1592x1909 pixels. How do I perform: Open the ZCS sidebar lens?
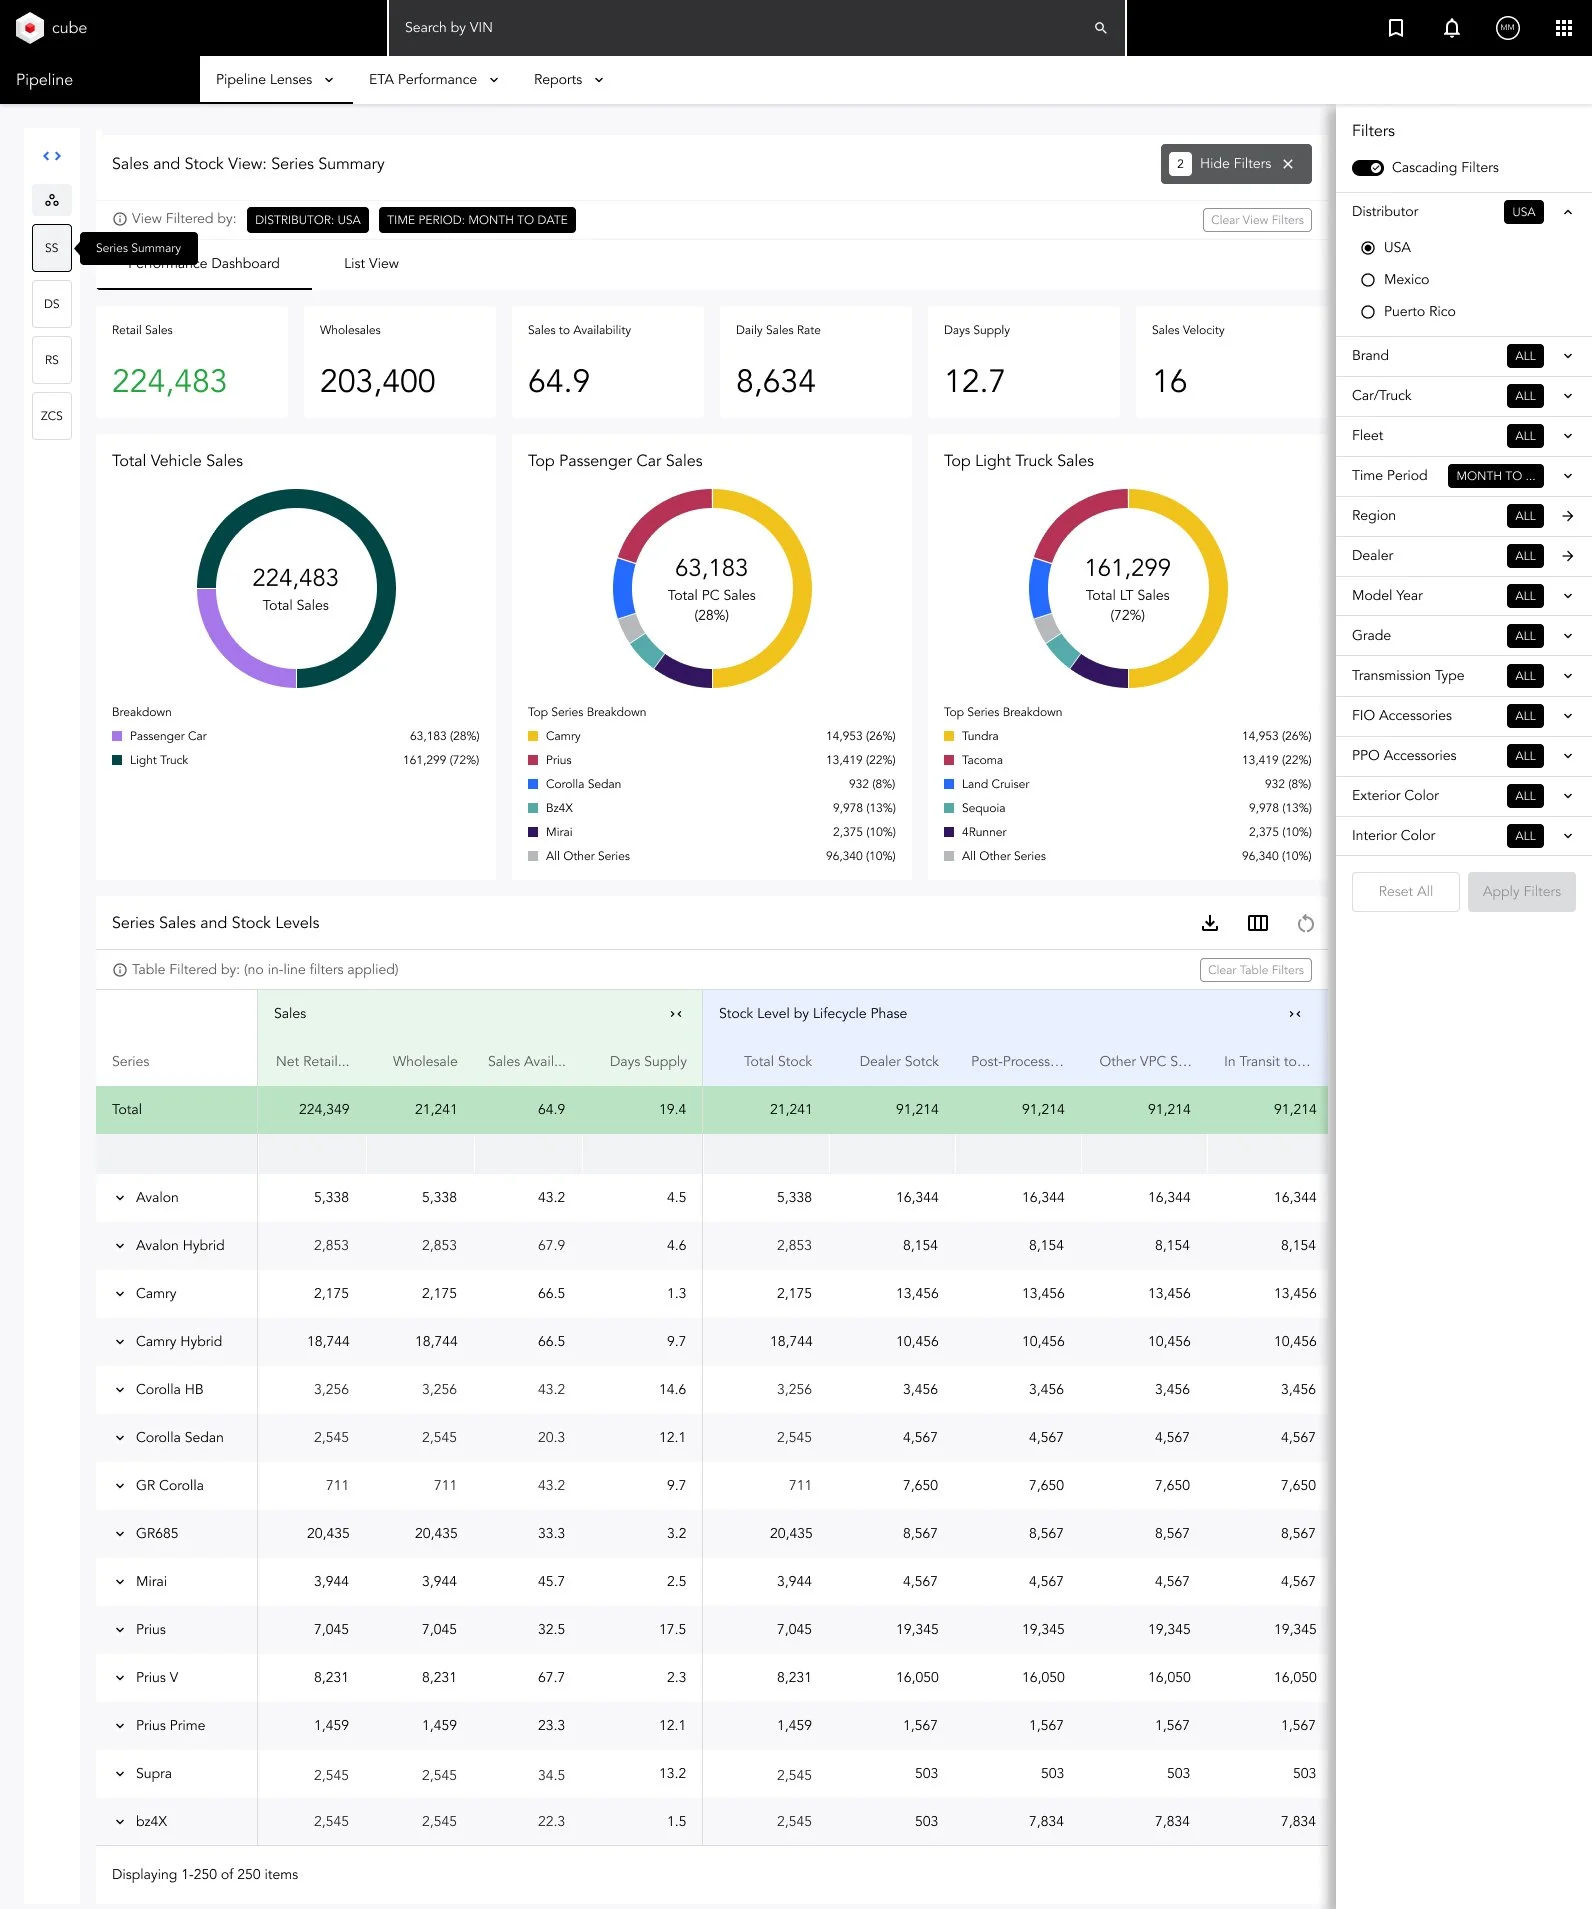click(52, 416)
